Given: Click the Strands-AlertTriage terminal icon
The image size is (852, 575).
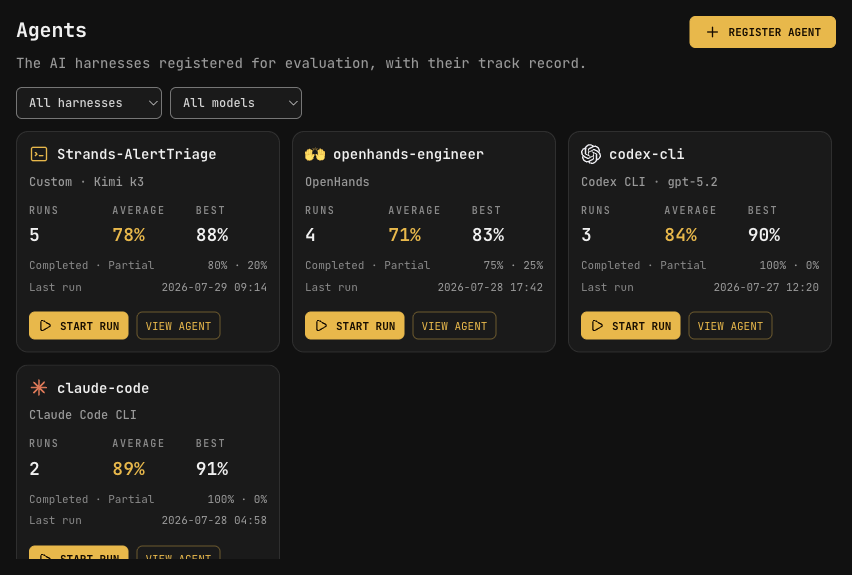Looking at the screenshot, I should [x=39, y=154].
